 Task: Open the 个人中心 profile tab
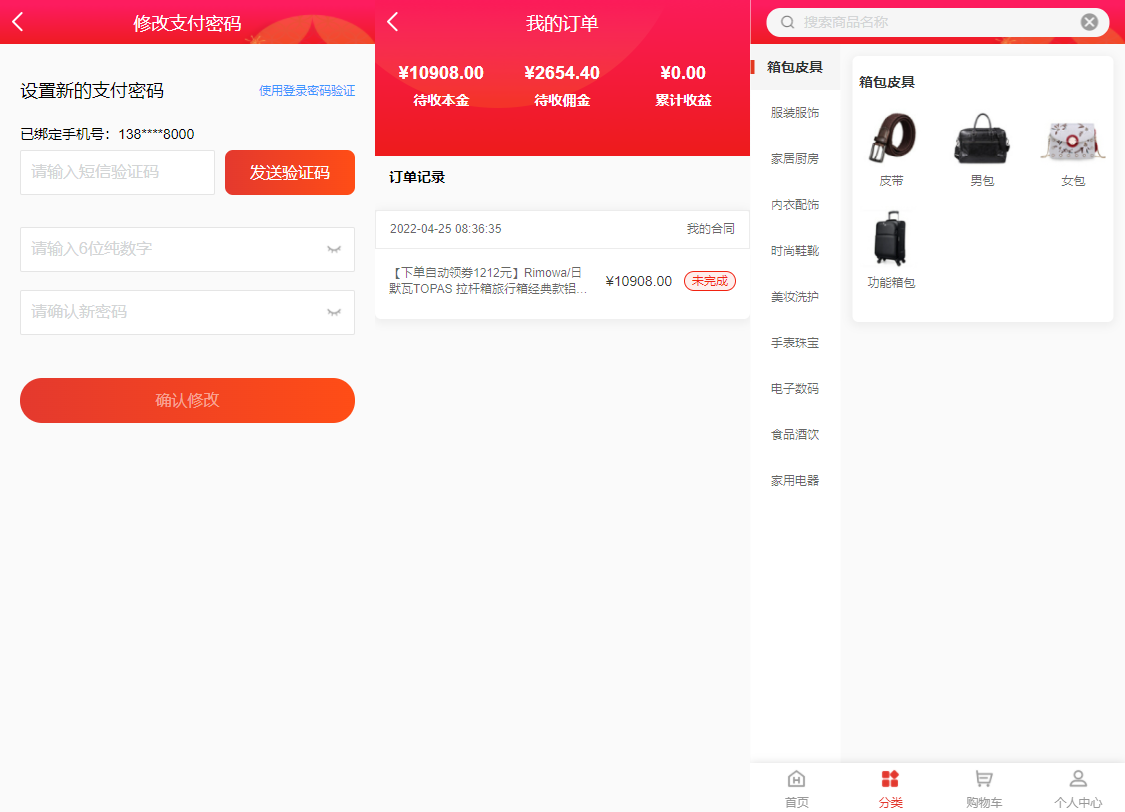point(1078,788)
